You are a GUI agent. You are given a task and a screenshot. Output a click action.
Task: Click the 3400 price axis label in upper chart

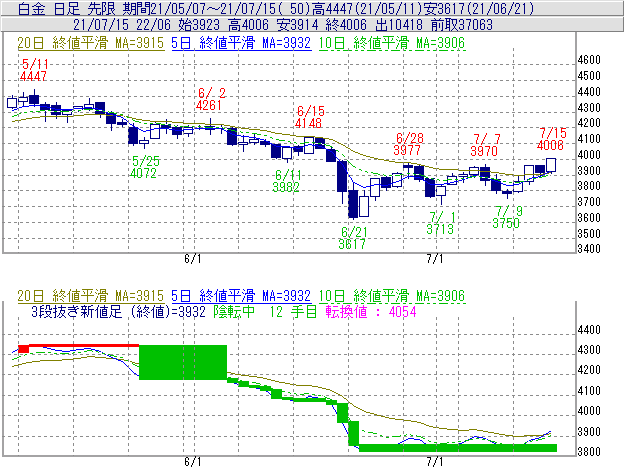589,249
